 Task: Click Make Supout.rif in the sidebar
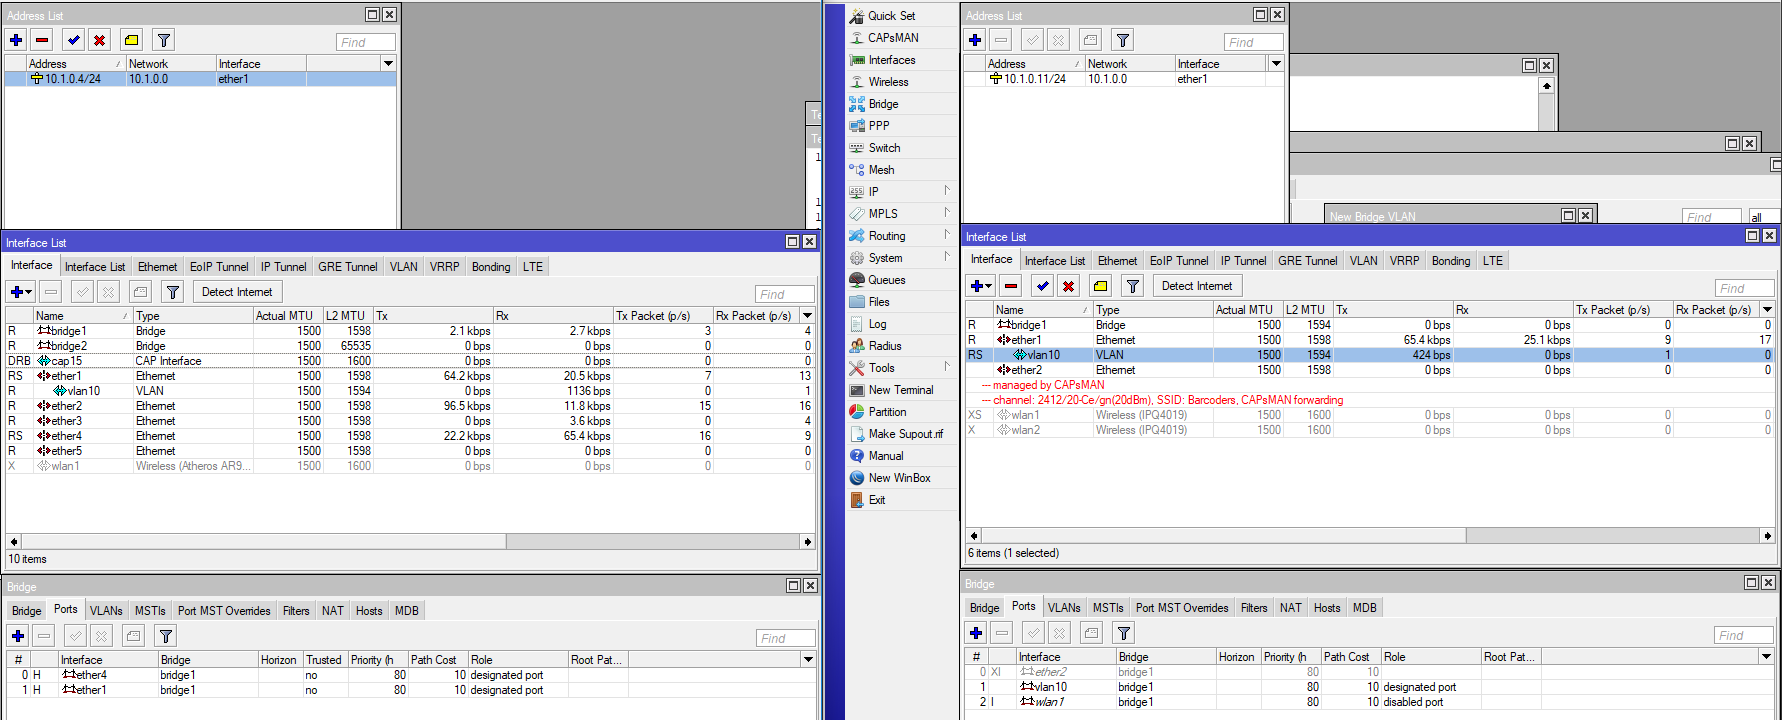point(904,434)
